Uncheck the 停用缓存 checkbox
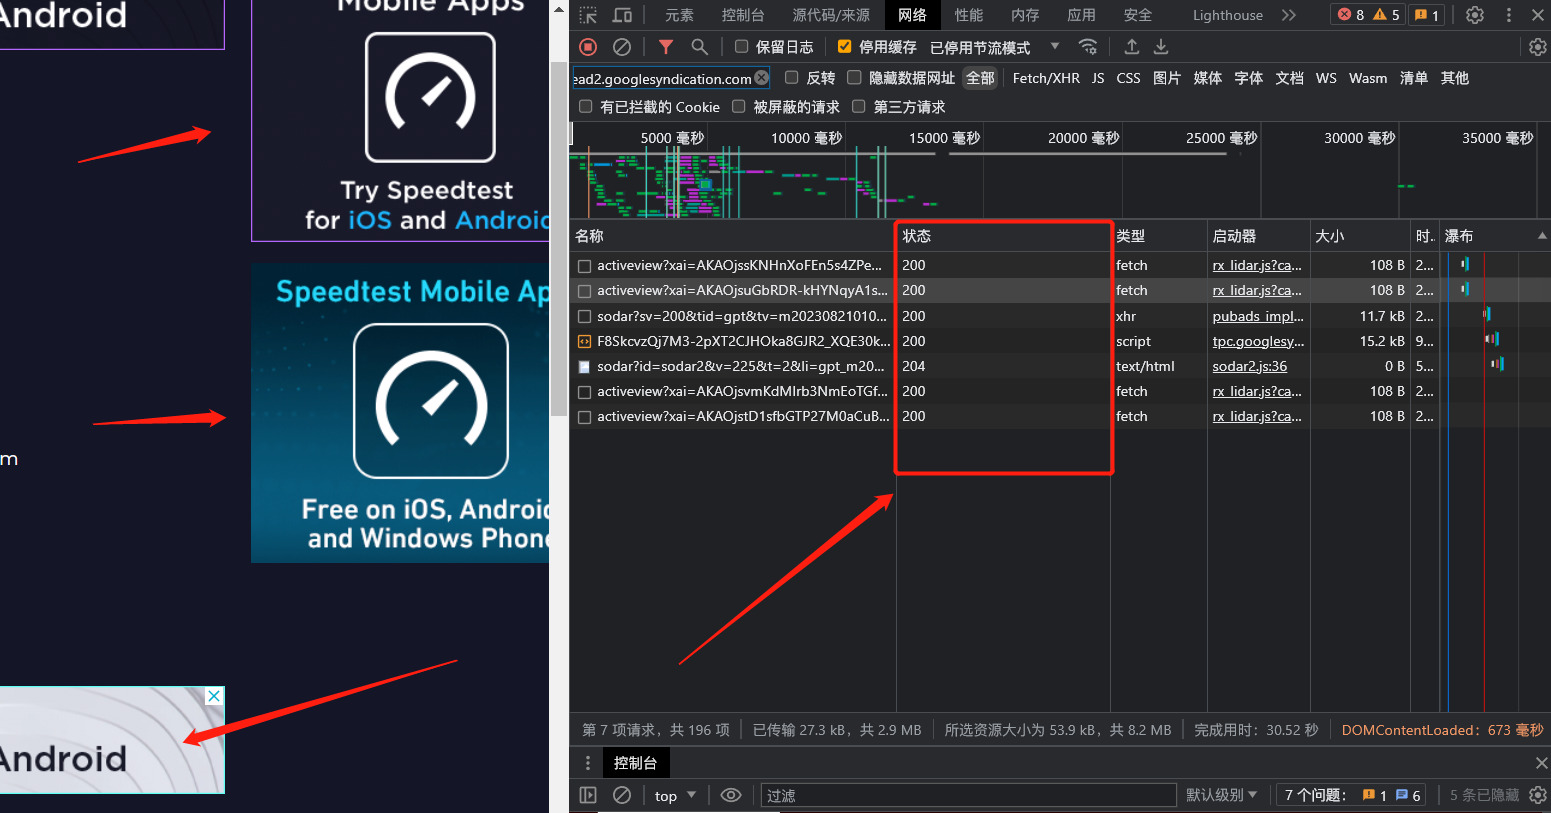Screen dimensions: 1551x813 [845, 47]
